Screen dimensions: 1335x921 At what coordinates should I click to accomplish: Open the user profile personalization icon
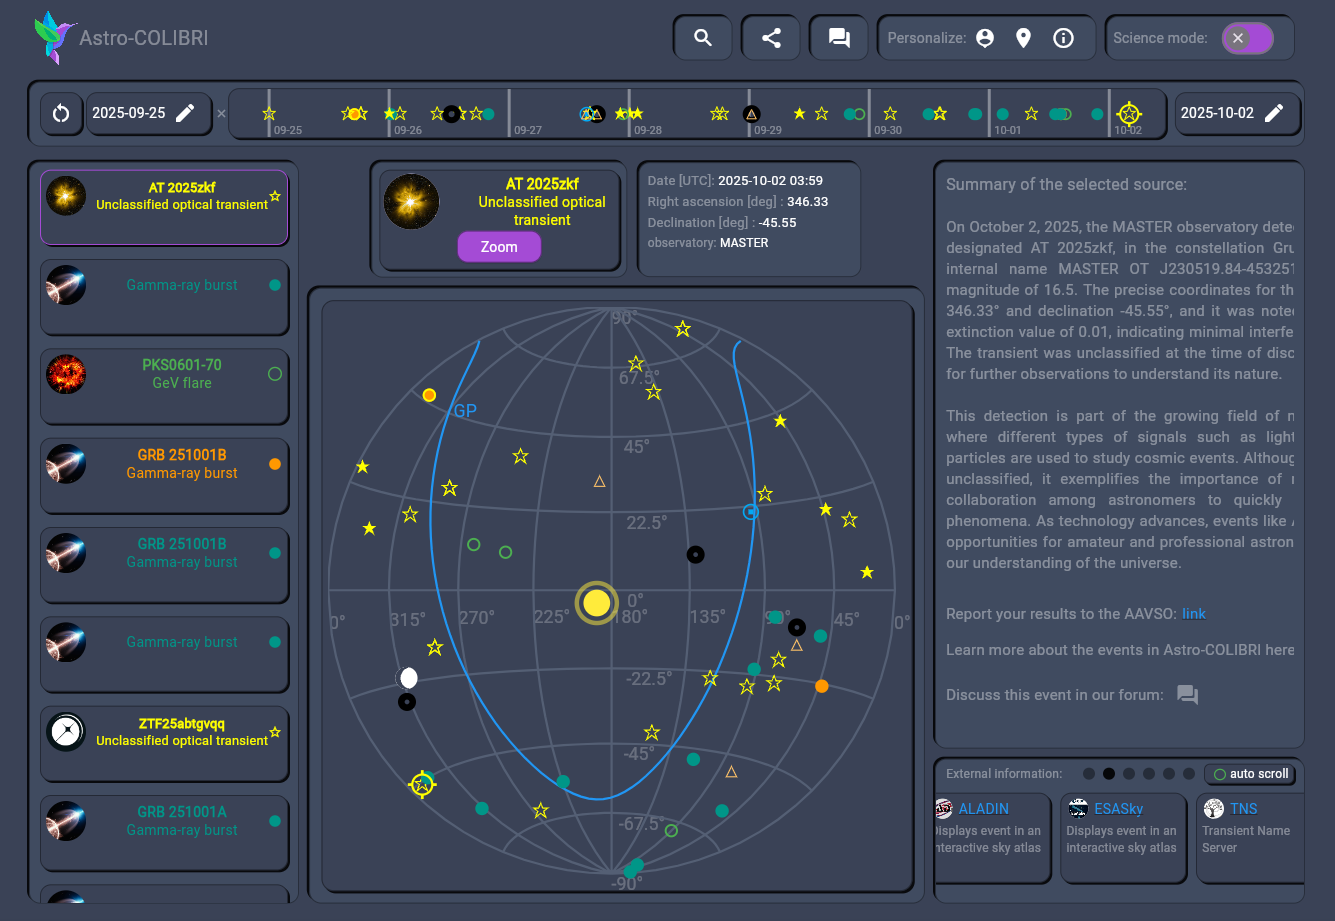point(985,38)
